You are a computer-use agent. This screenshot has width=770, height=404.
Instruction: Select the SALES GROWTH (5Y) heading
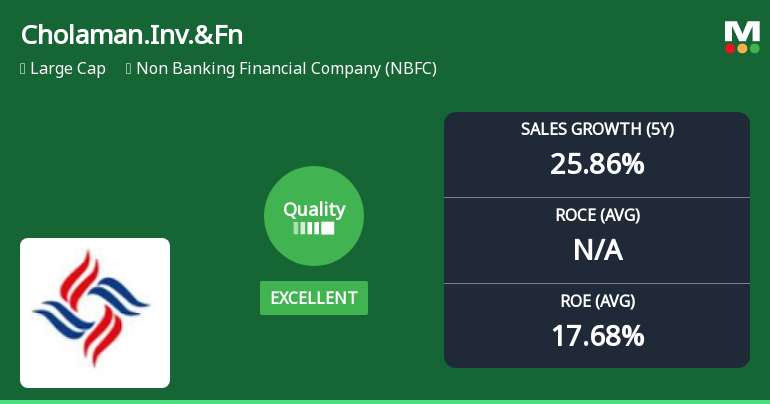click(597, 130)
